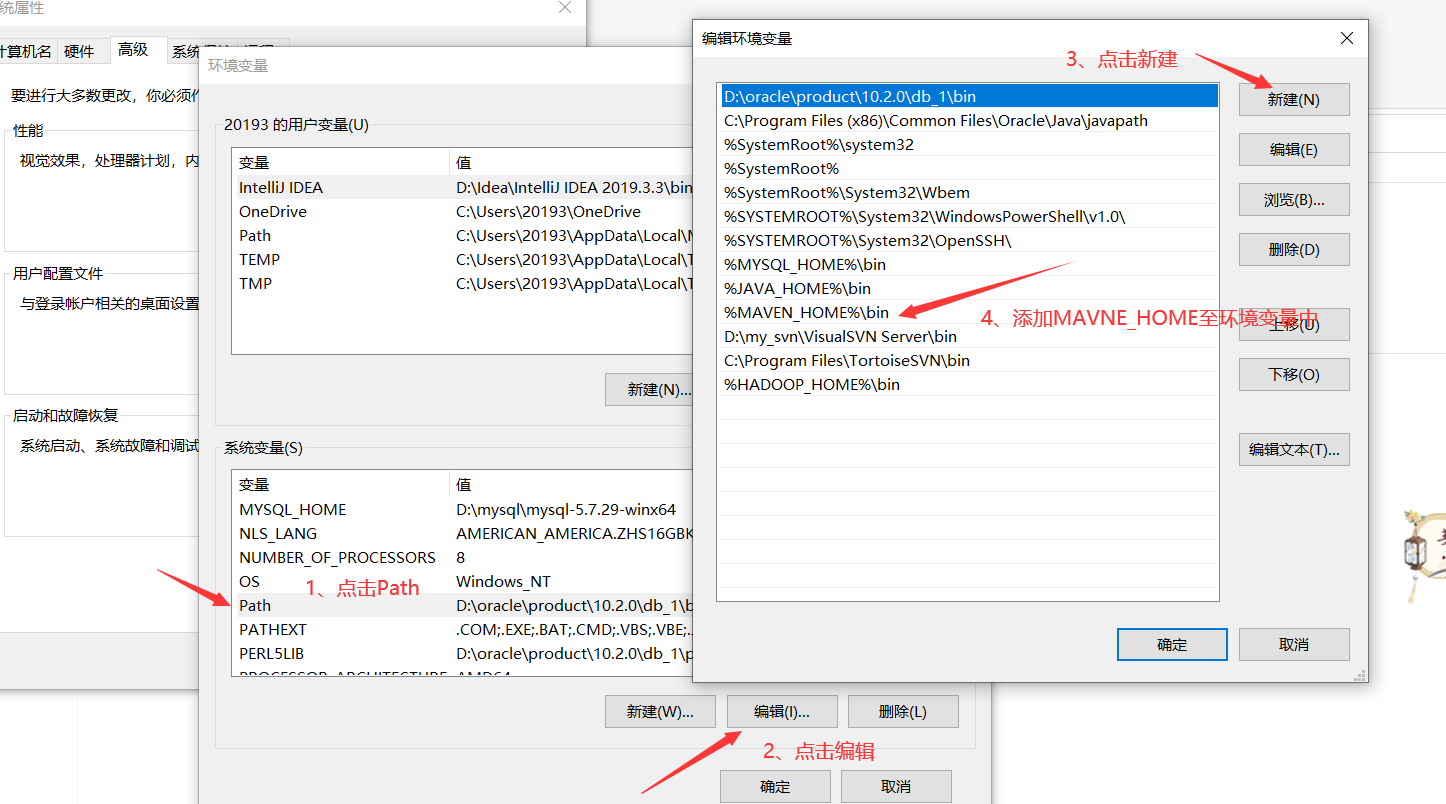Select the NUMBER_OF_PROCESSORS system variable row
The image size is (1446, 804).
(463, 557)
